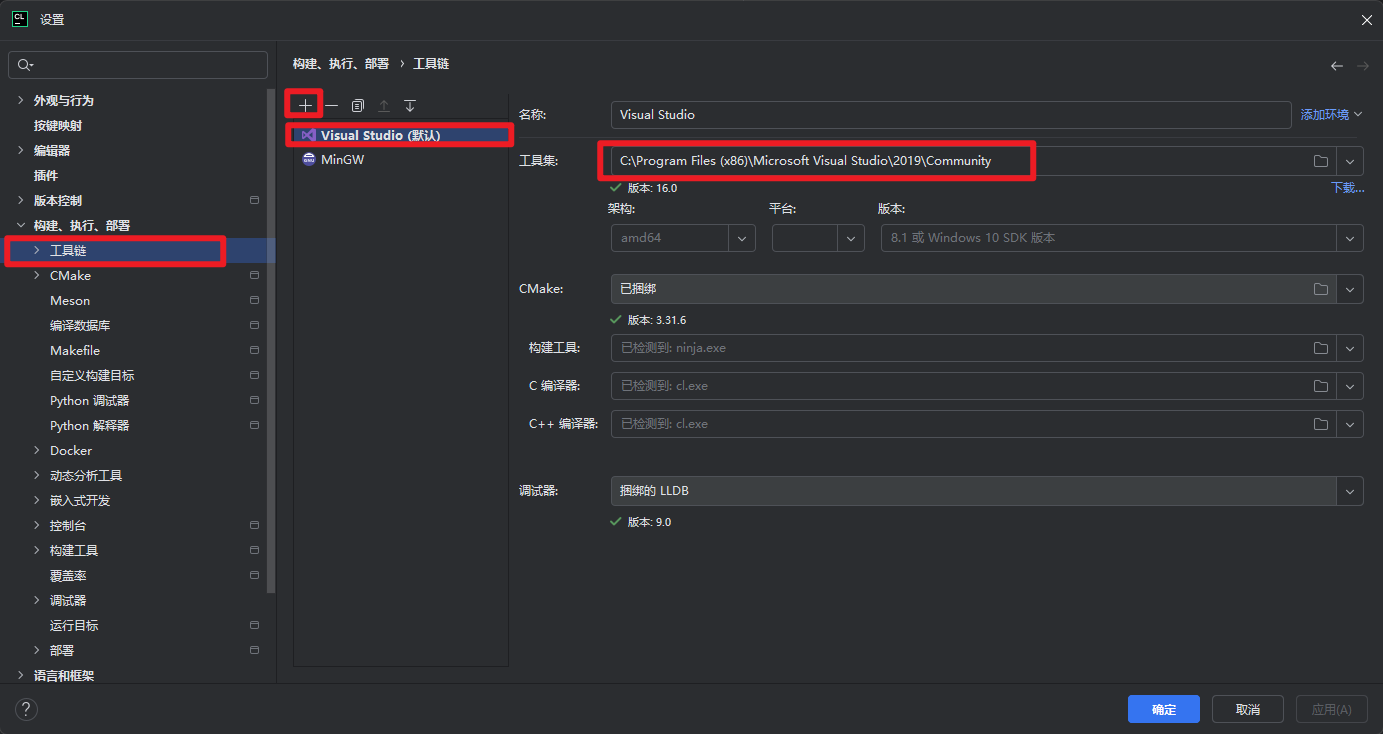Viewport: 1383px width, 734px height.
Task: Expand 工具链 tree node
Action: click(37, 251)
